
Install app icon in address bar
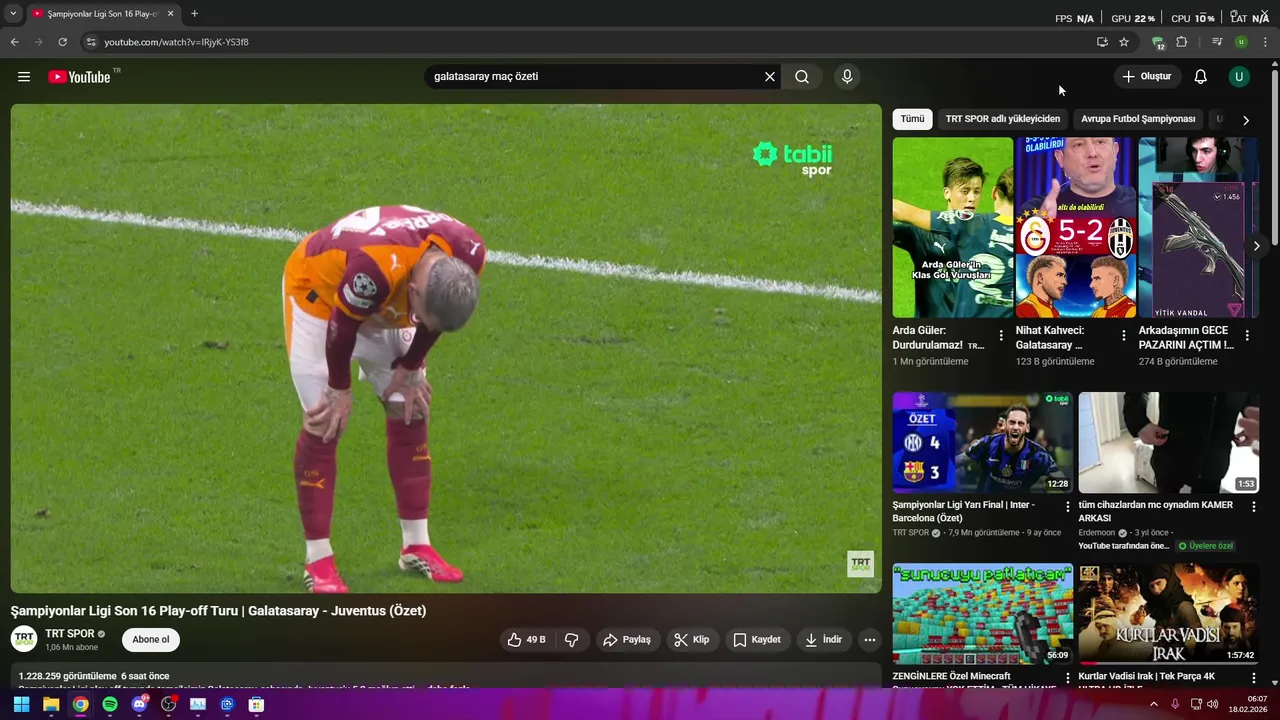click(x=1102, y=42)
